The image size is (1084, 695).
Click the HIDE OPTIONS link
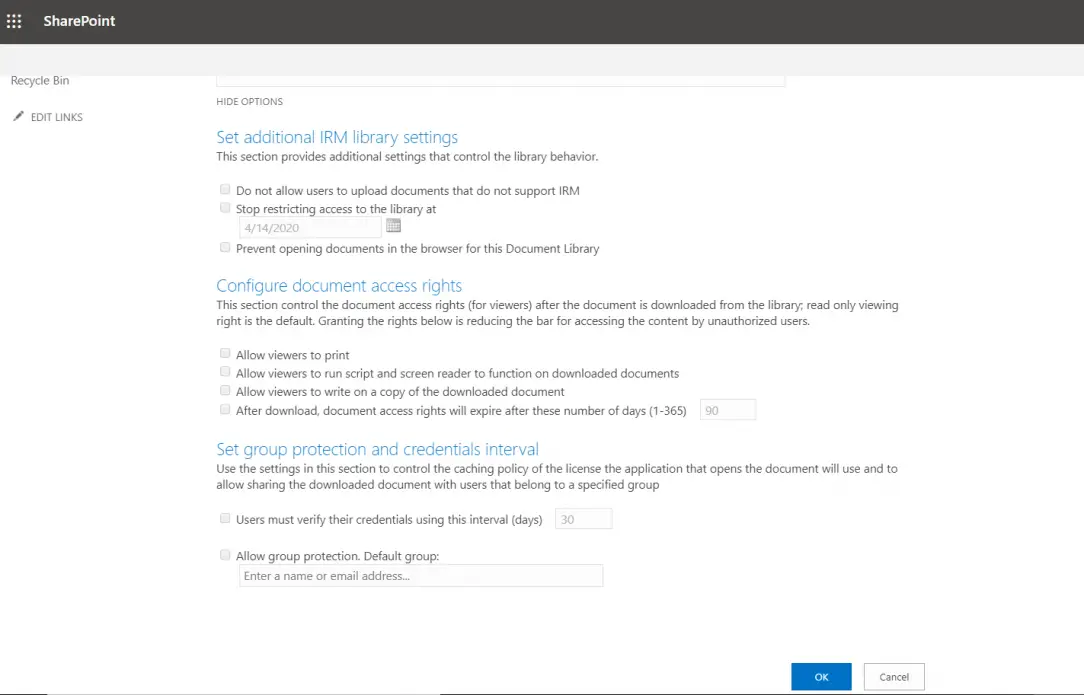pyautogui.click(x=249, y=101)
